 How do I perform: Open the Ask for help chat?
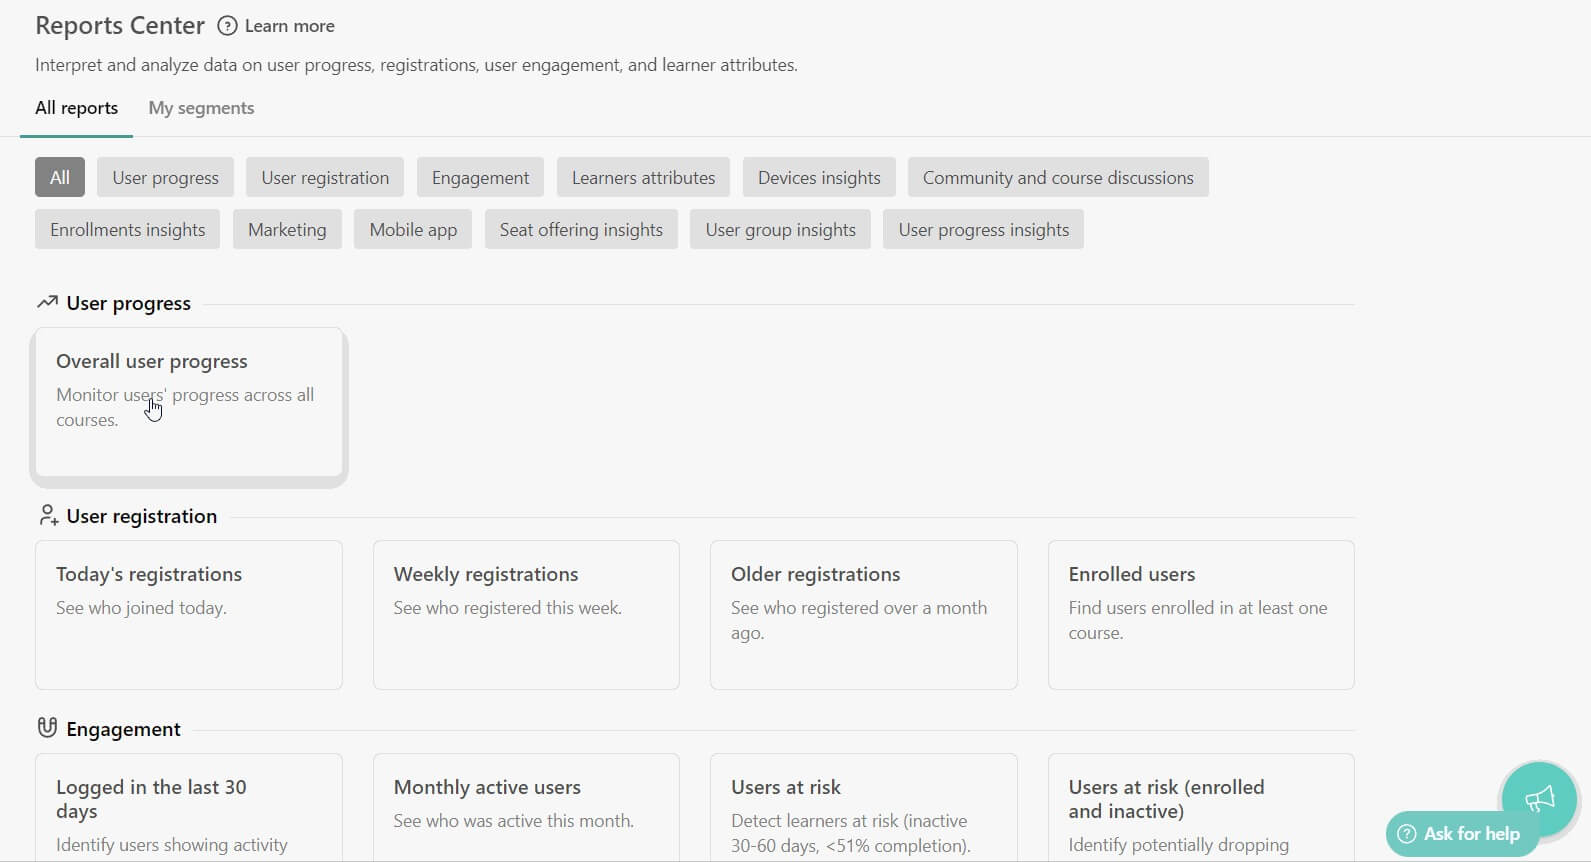coord(1460,834)
